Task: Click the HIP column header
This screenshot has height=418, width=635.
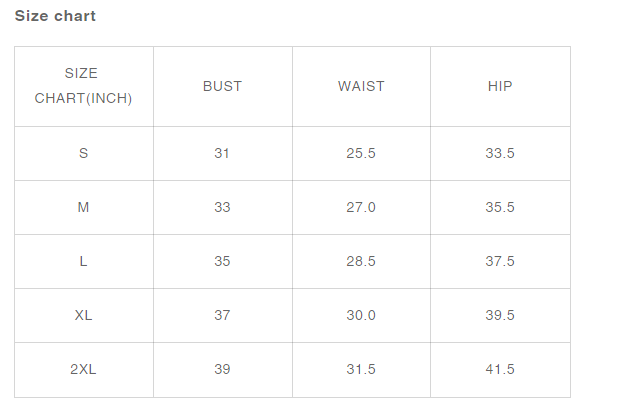Action: [x=500, y=86]
